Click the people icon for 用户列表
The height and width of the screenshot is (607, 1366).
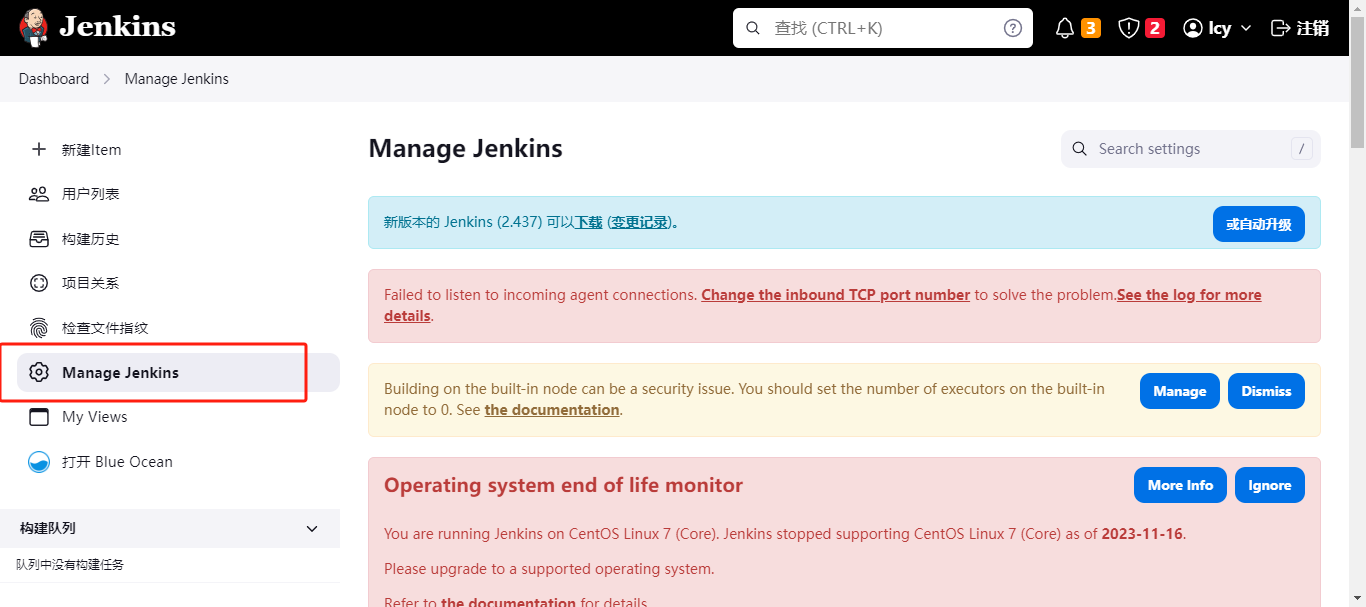pyautogui.click(x=39, y=194)
